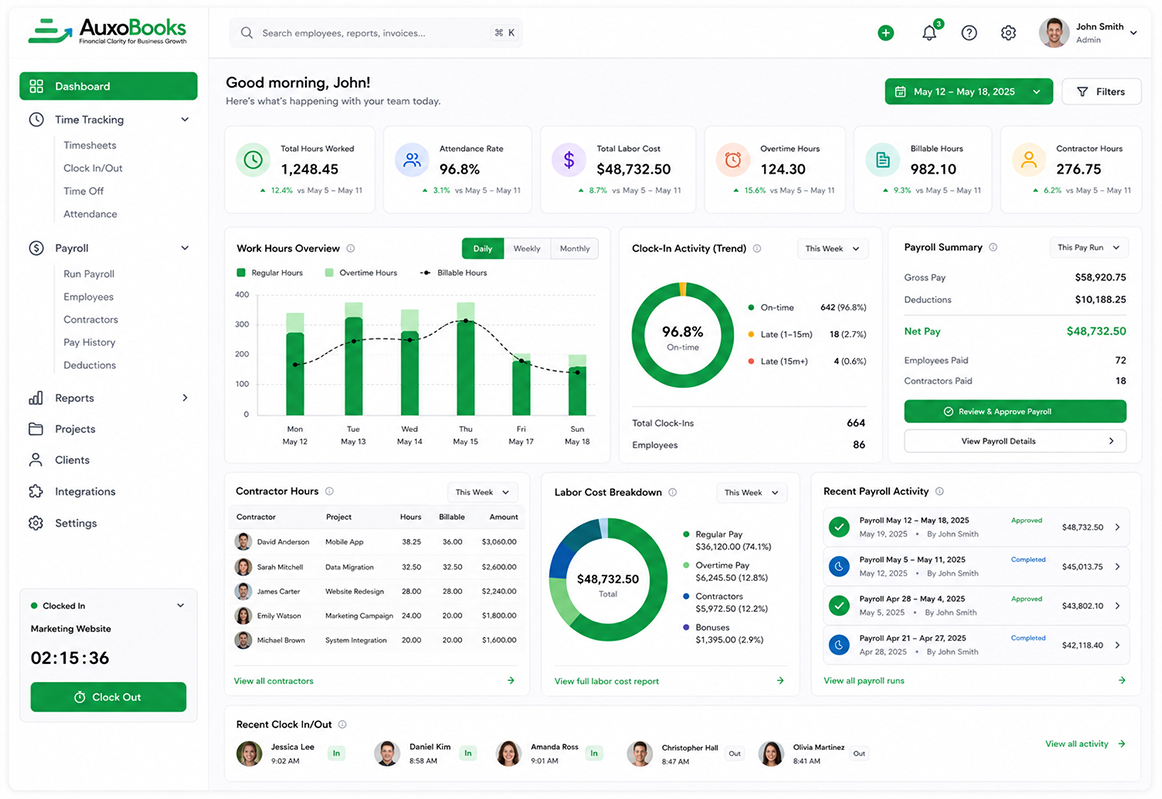Click the info icon beside Contractor Hours title
Viewport: 1162px width, 799px height.
[x=329, y=491]
